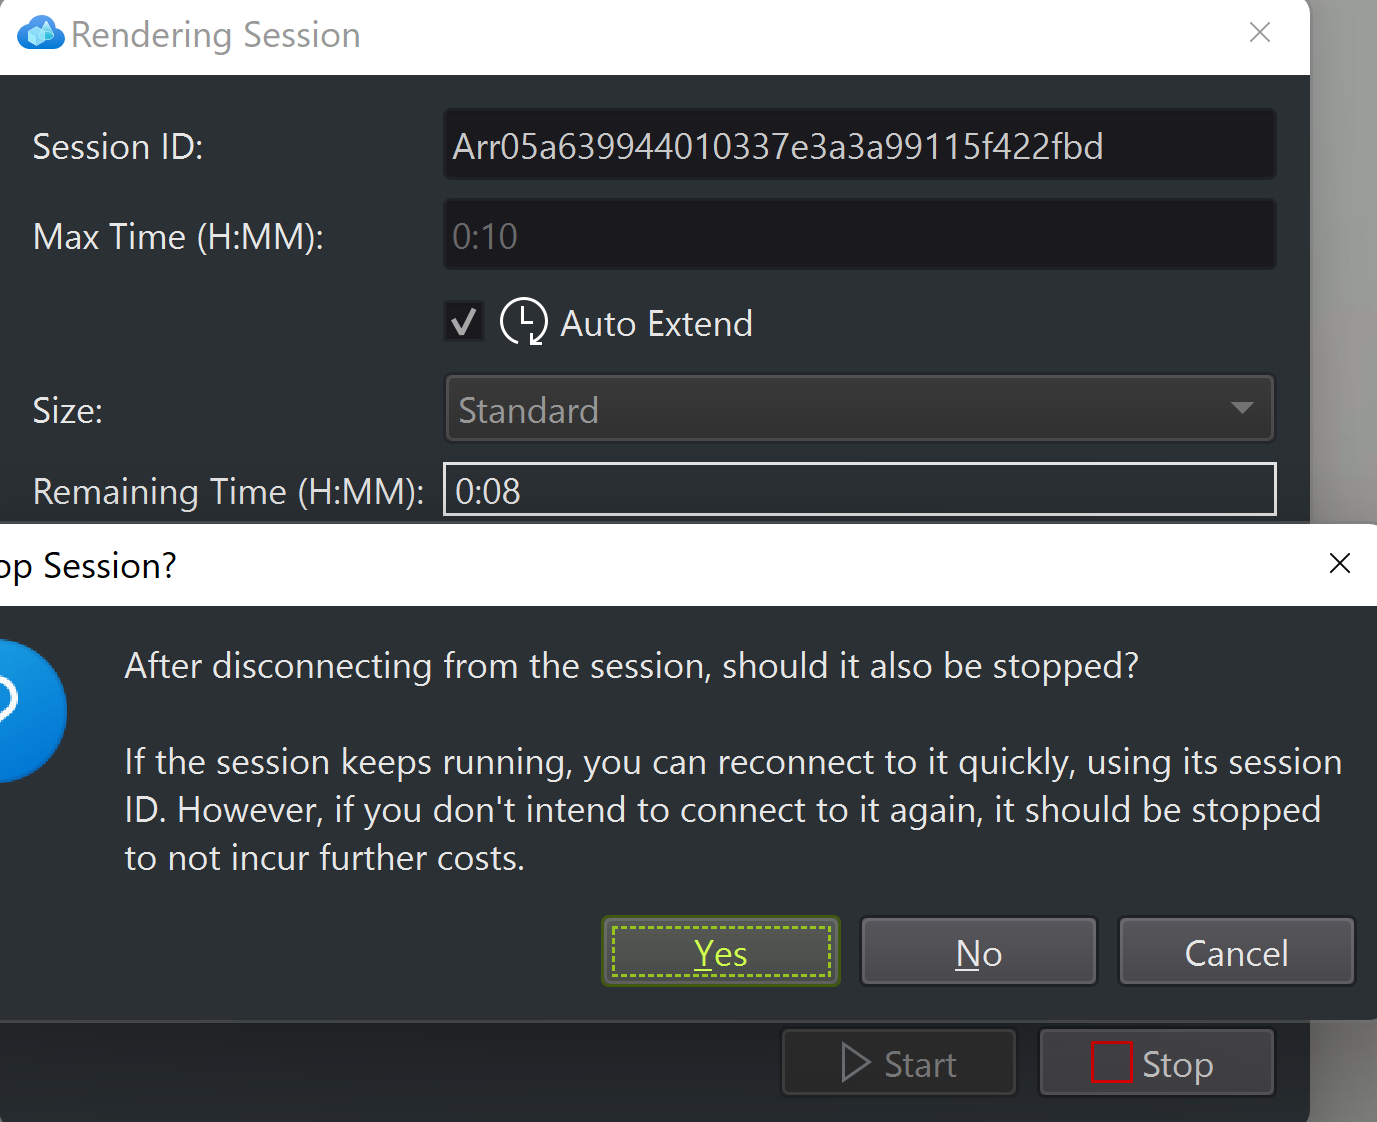Click the session cost warning message text
The width and height of the screenshot is (1377, 1122).
click(733, 810)
